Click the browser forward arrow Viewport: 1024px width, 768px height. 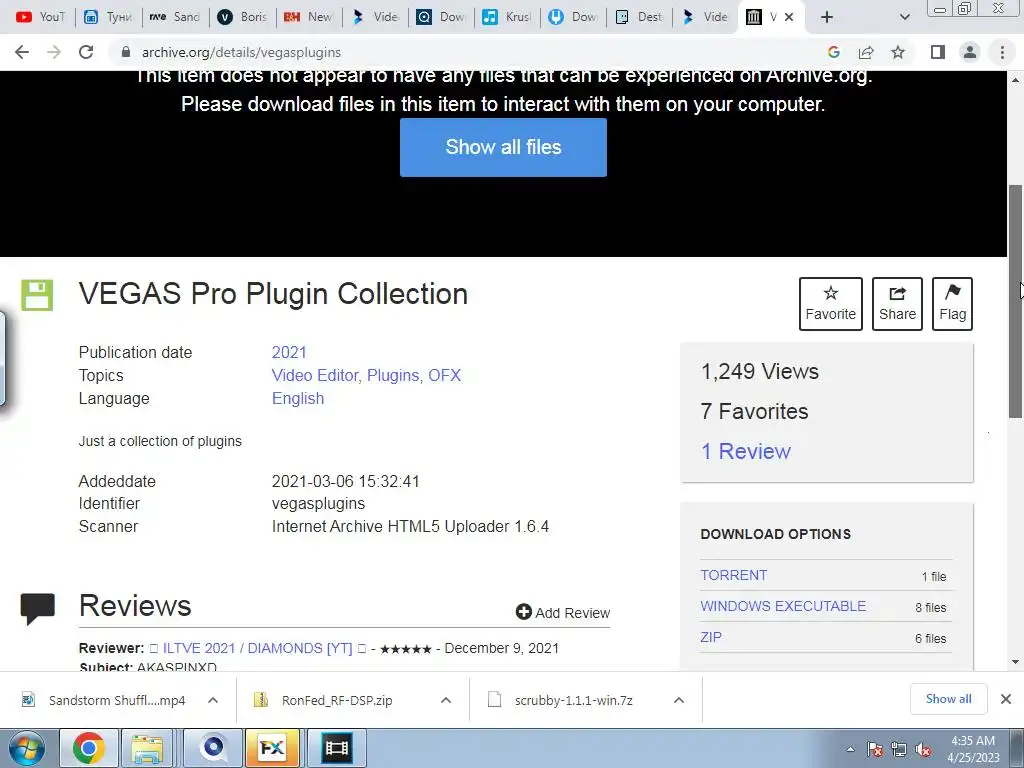(54, 52)
